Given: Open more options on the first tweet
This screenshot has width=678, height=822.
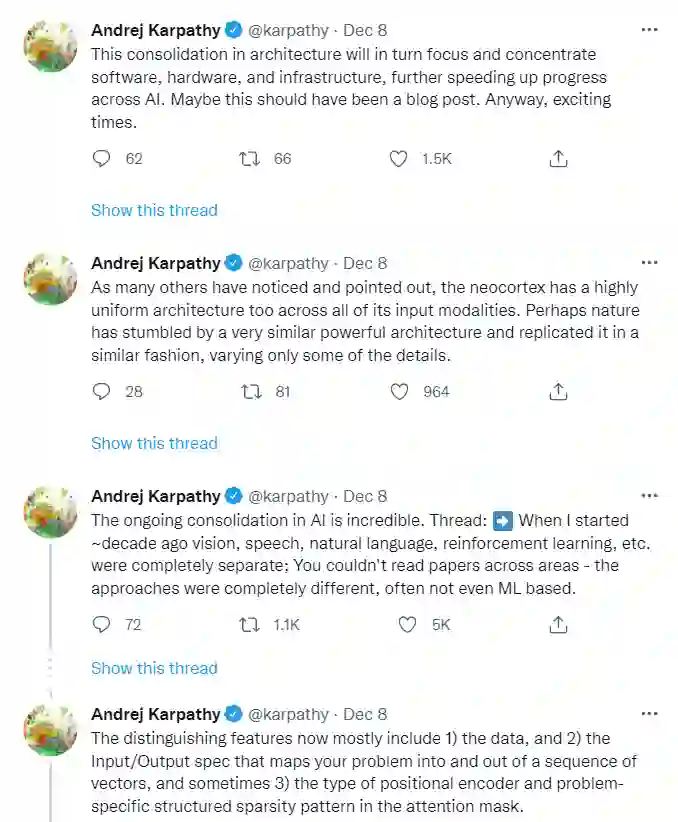Looking at the screenshot, I should (649, 30).
